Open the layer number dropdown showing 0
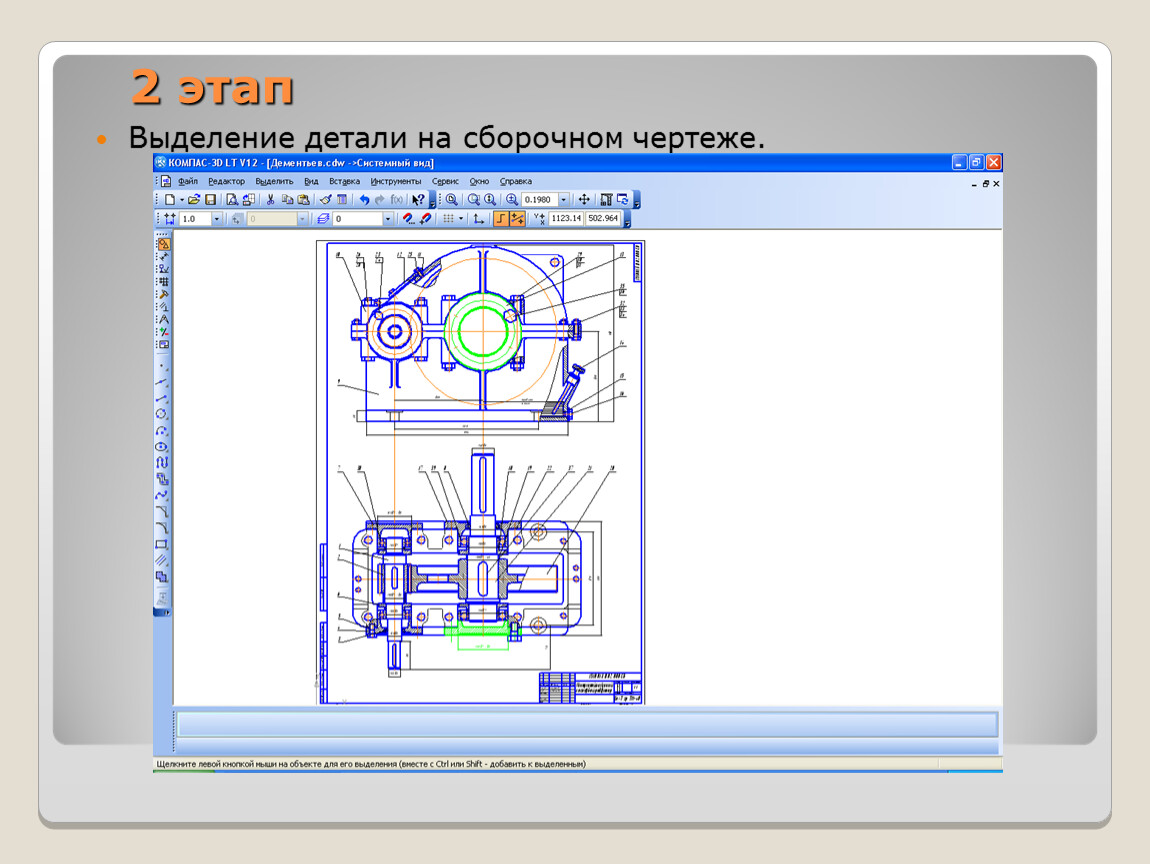Image resolution: width=1150 pixels, height=864 pixels. point(388,218)
